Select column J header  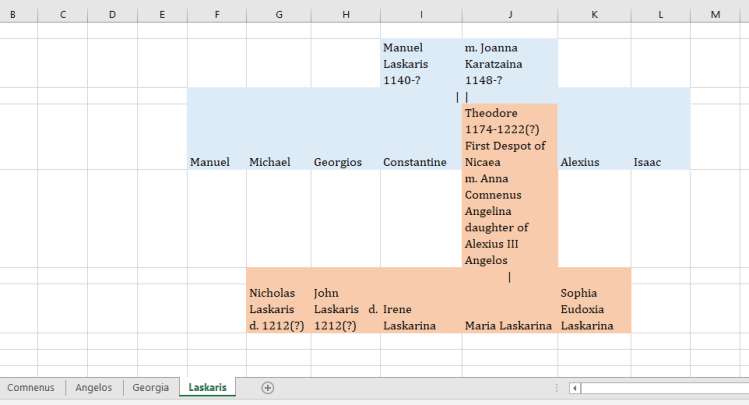[510, 14]
